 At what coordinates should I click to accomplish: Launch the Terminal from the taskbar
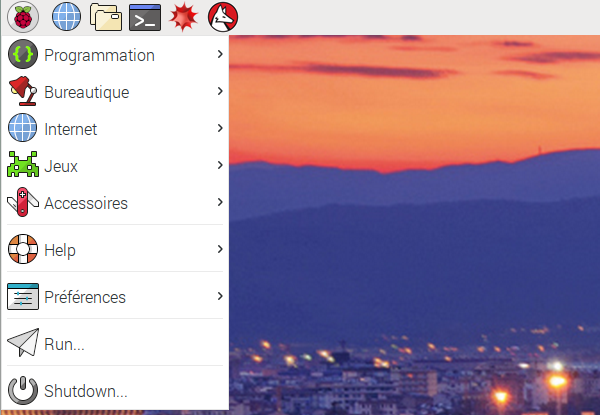coord(145,18)
